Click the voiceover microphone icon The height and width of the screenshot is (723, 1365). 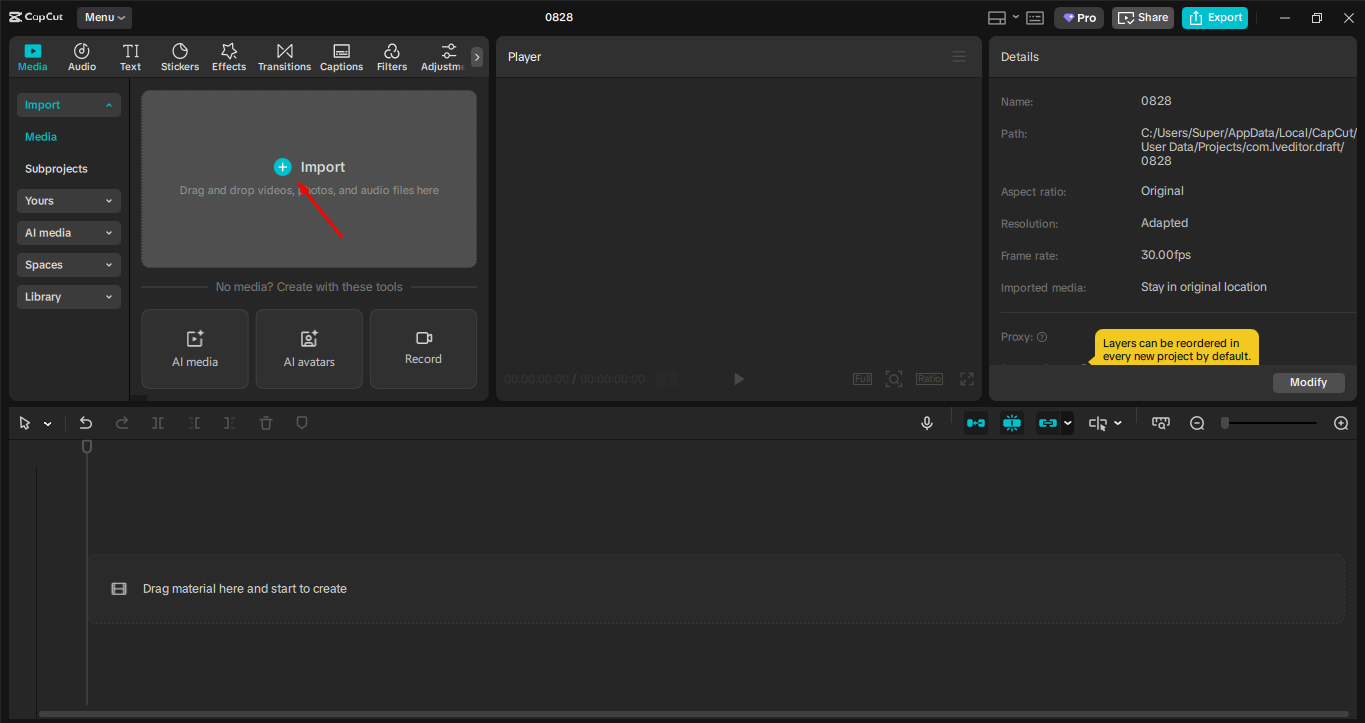[x=926, y=422]
